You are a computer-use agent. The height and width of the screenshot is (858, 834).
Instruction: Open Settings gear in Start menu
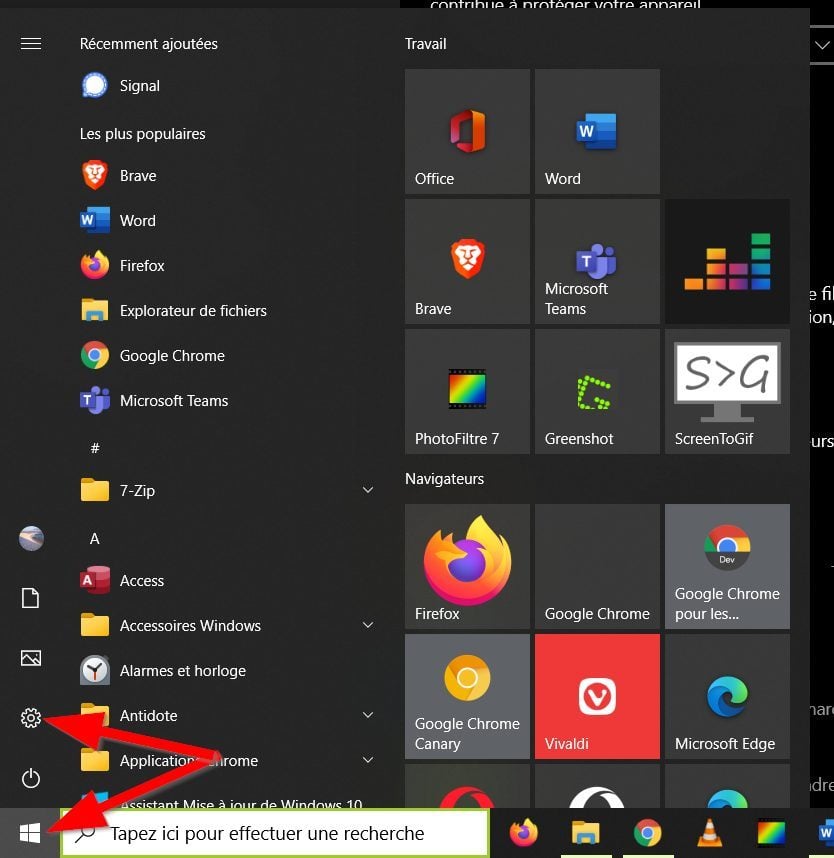(x=31, y=717)
